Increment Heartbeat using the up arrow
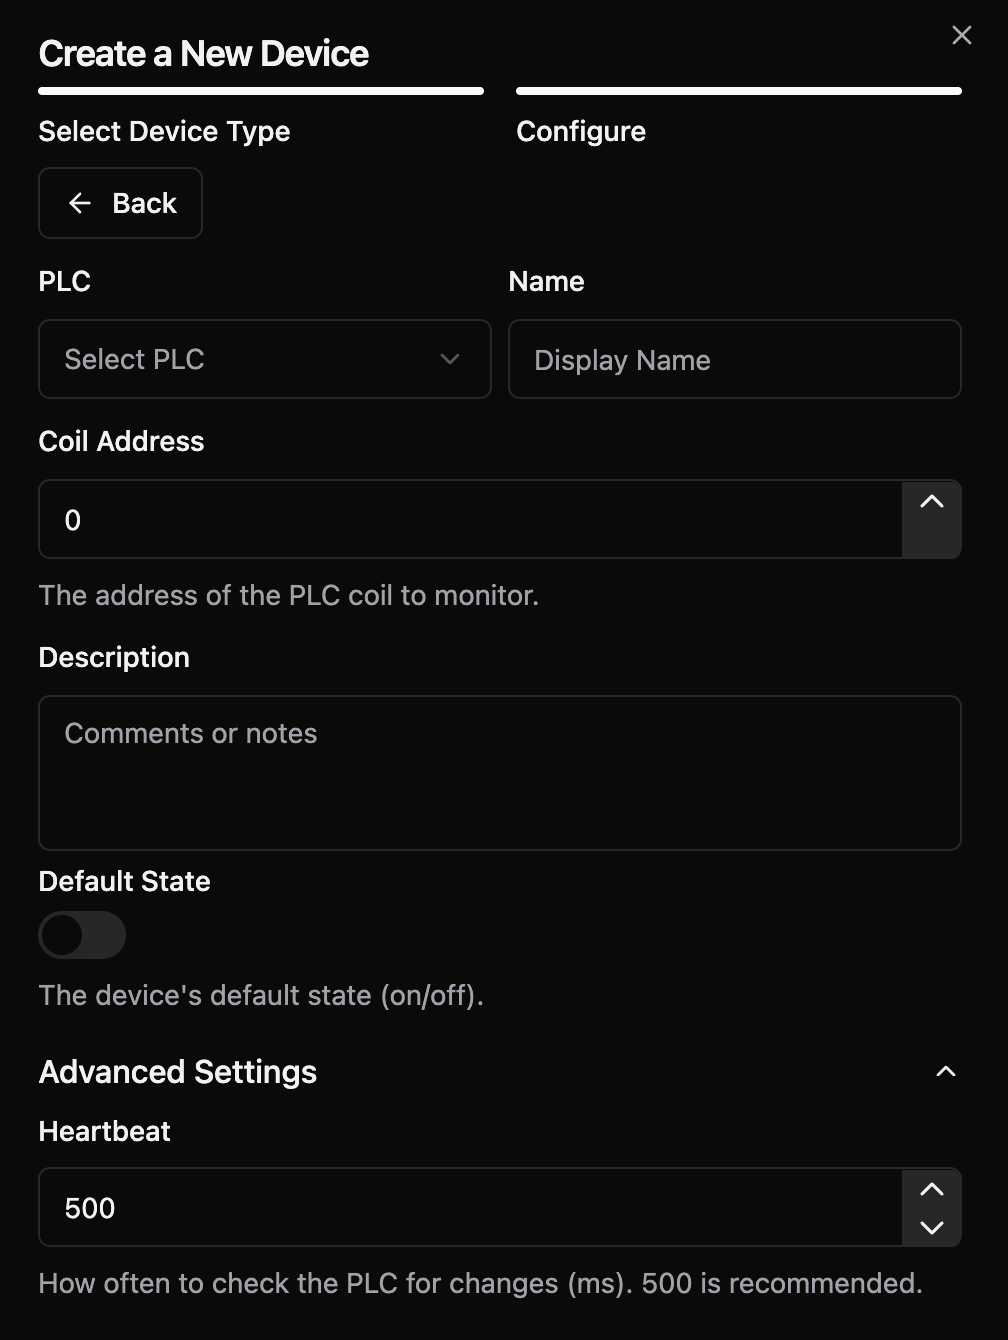 click(x=932, y=1189)
